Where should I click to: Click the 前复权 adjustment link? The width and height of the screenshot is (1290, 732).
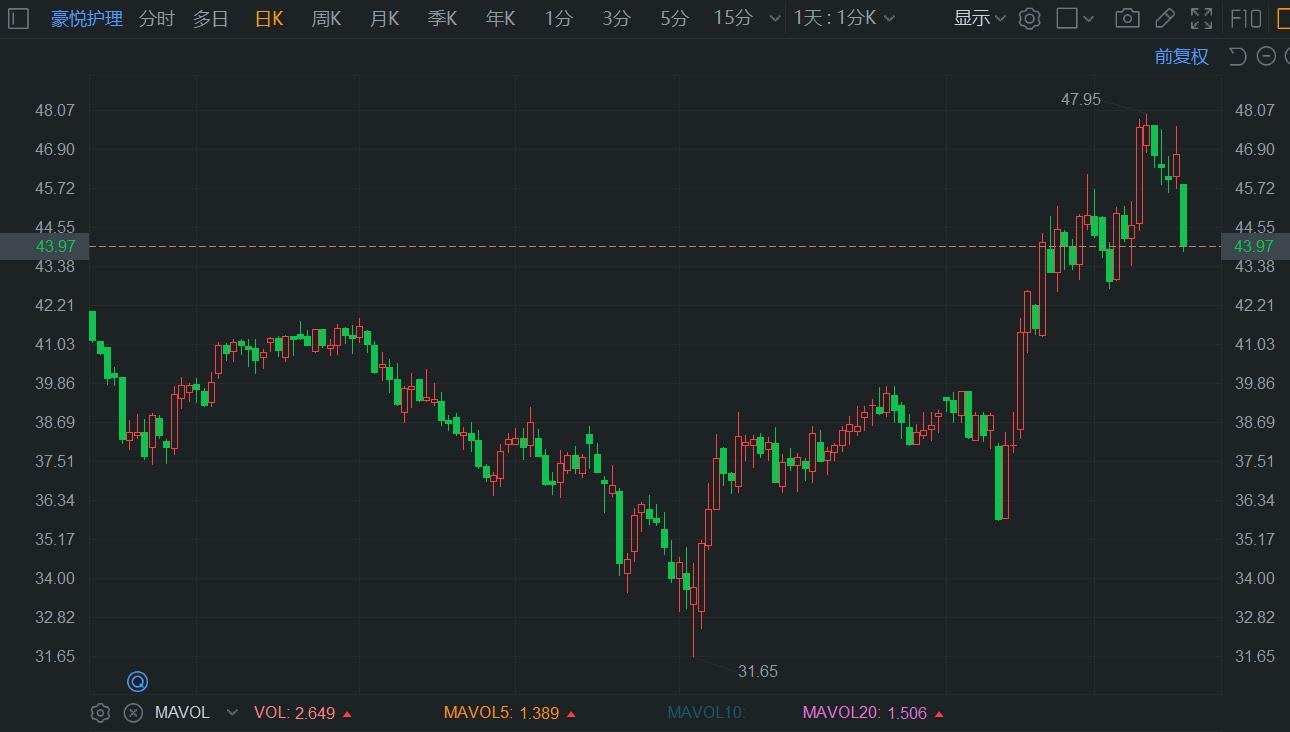(1182, 56)
